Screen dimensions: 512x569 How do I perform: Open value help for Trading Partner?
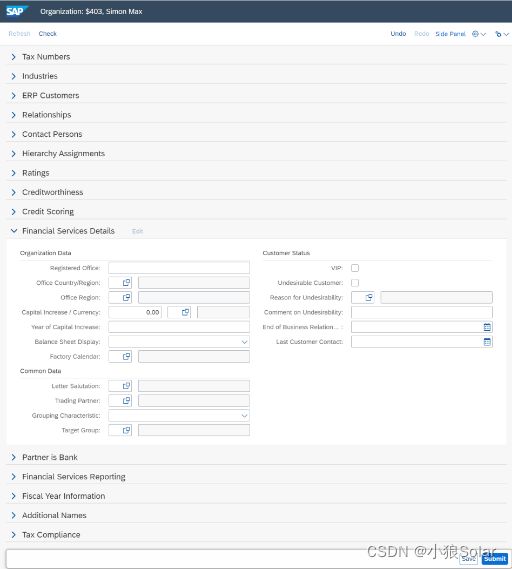pos(126,401)
